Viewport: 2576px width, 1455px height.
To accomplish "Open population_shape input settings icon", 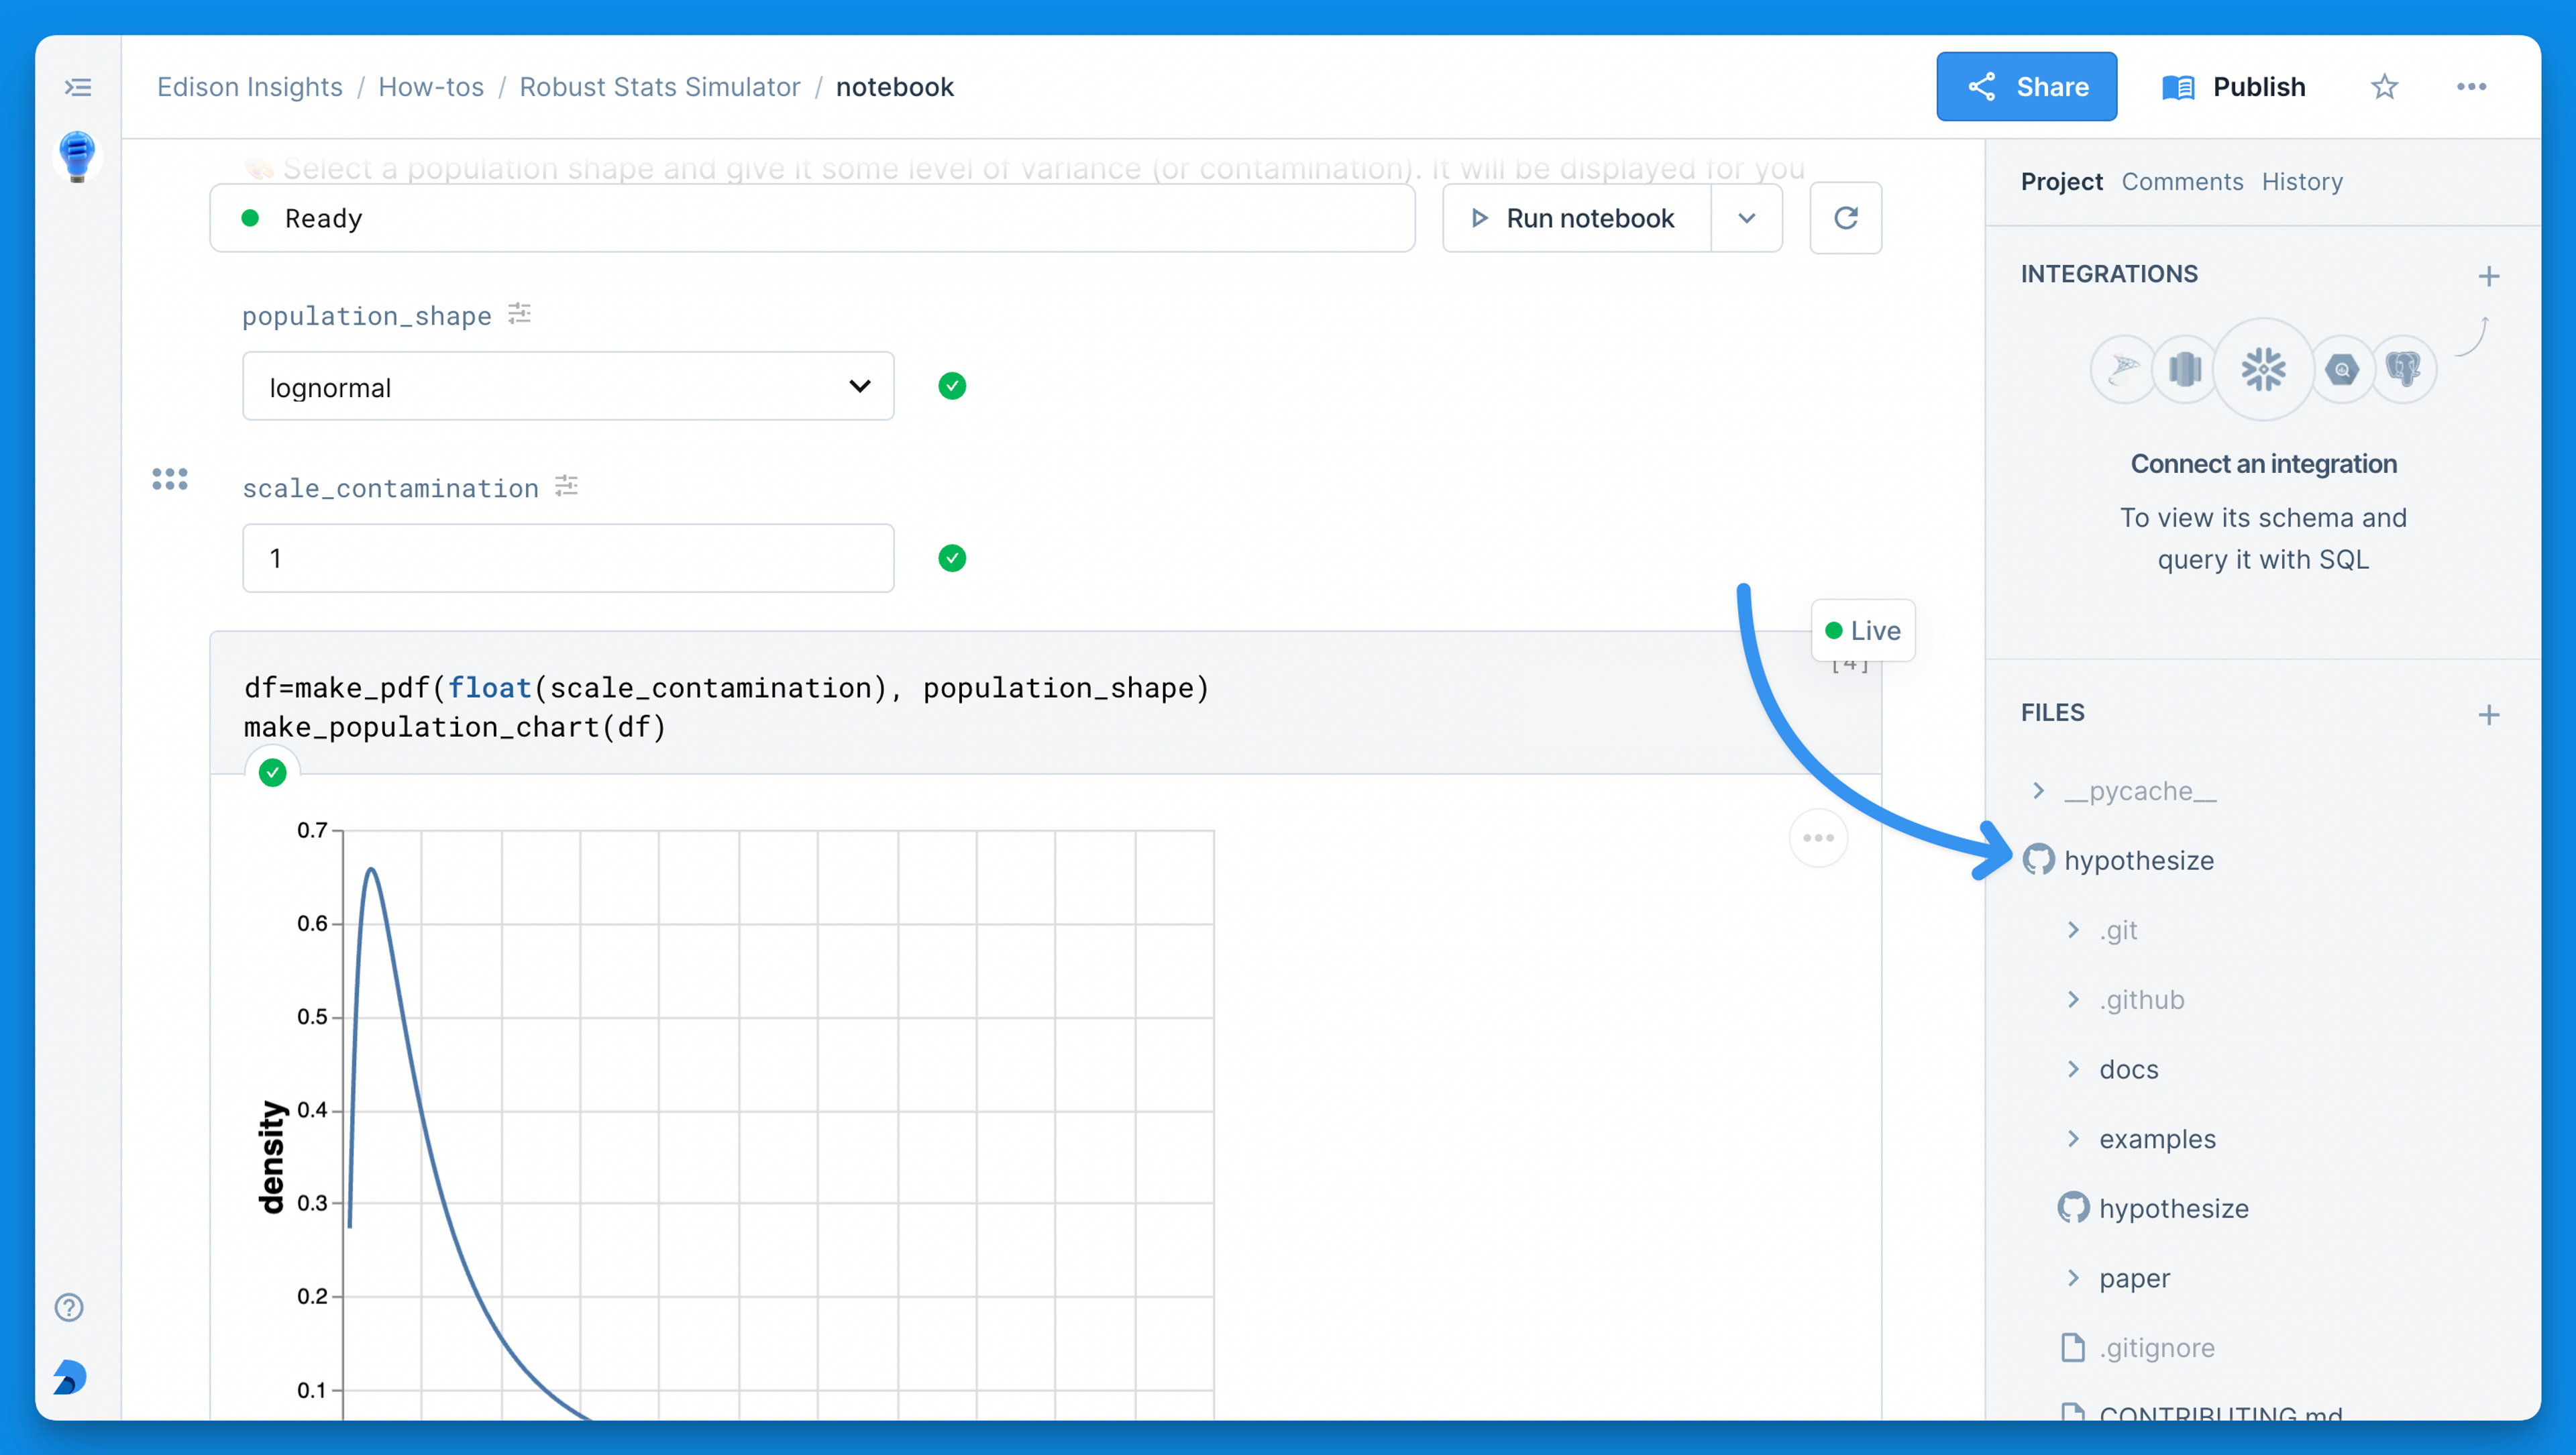I will point(519,314).
